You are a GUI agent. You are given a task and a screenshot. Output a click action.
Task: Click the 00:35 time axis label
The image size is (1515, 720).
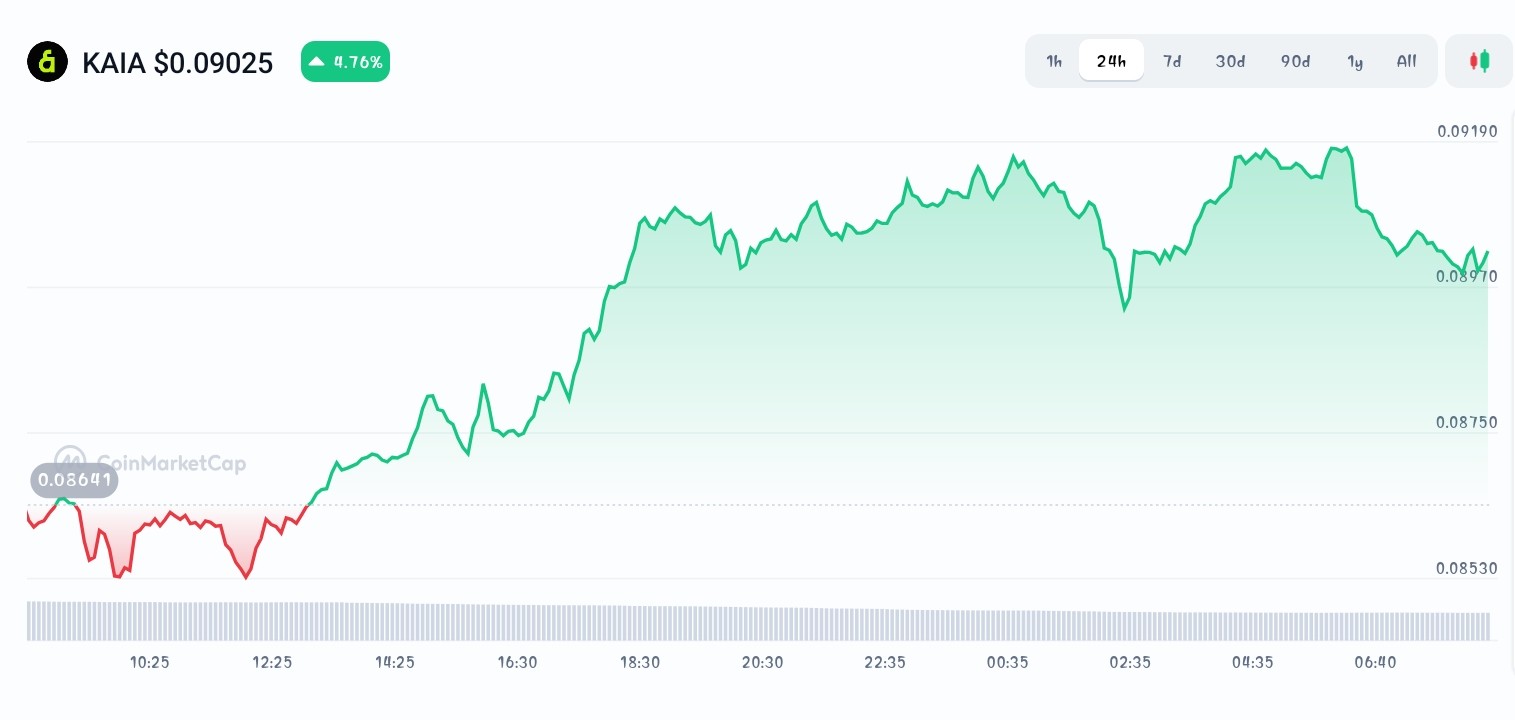1007,662
